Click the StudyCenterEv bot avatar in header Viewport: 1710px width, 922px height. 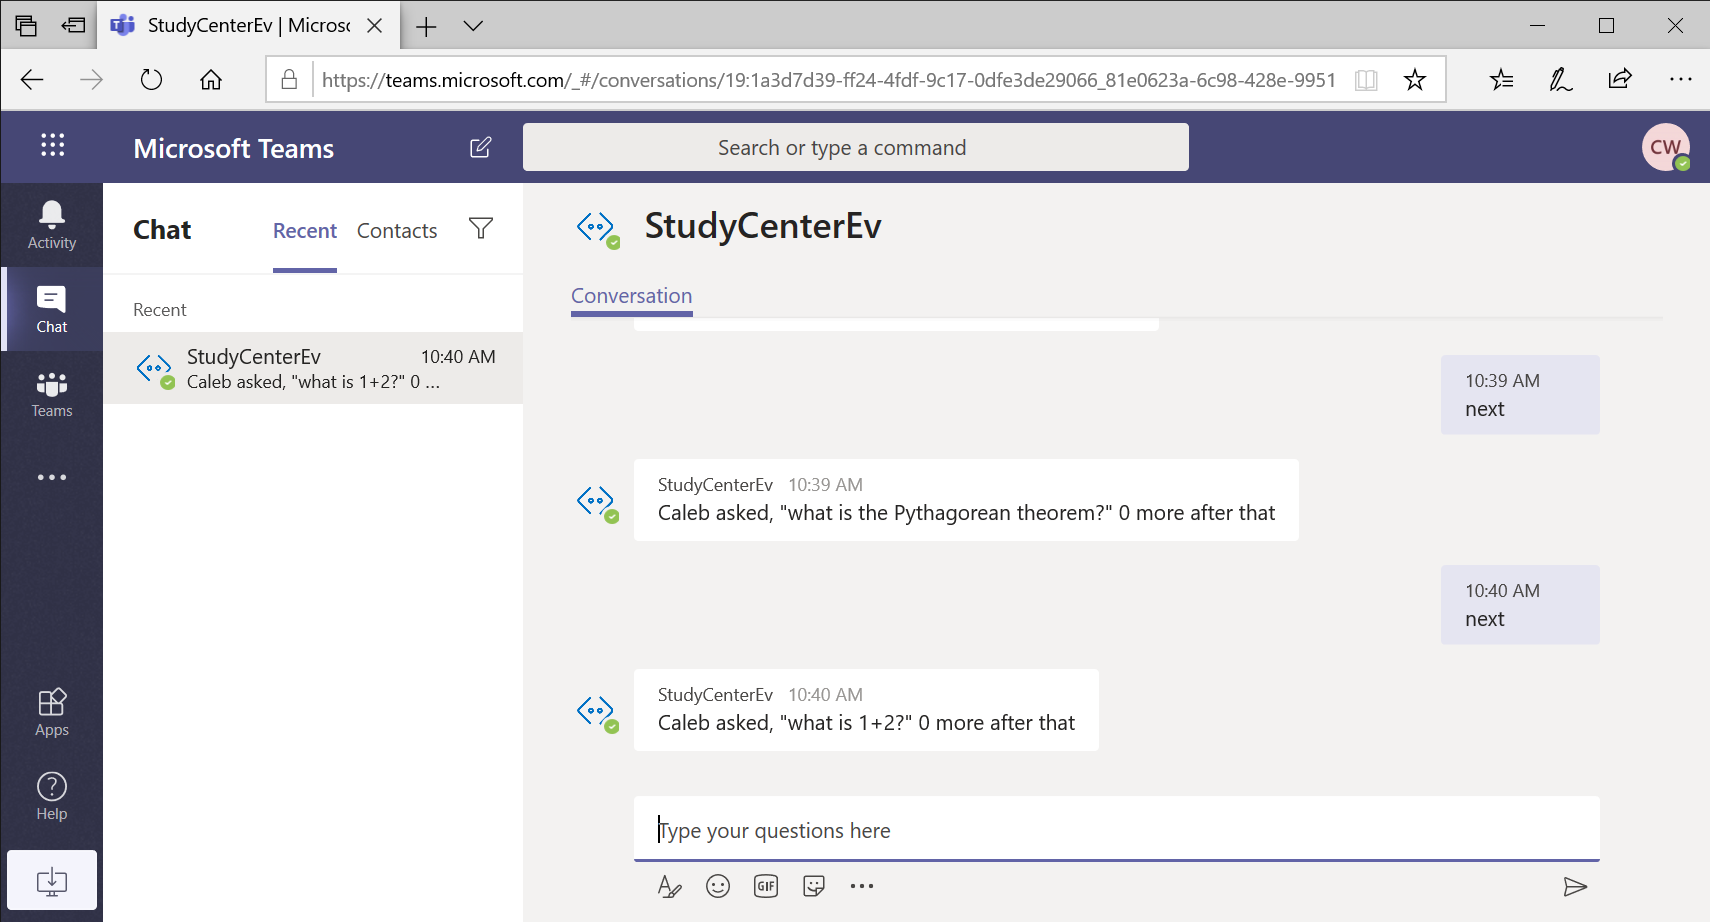pyautogui.click(x=597, y=228)
